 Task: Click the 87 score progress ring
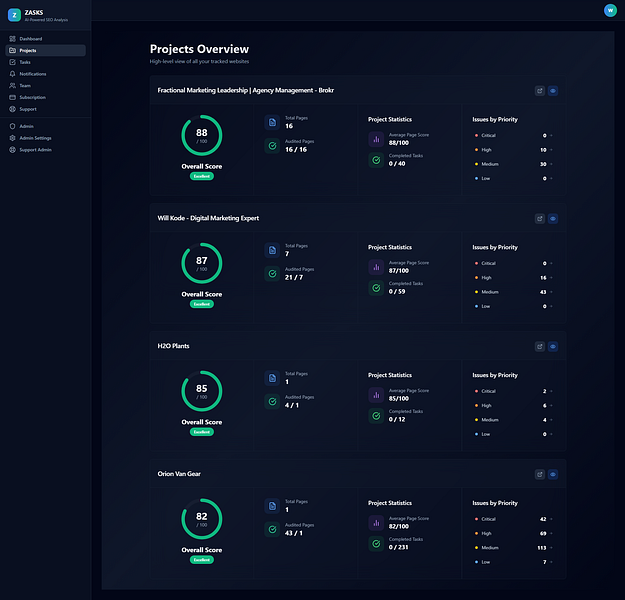(202, 263)
